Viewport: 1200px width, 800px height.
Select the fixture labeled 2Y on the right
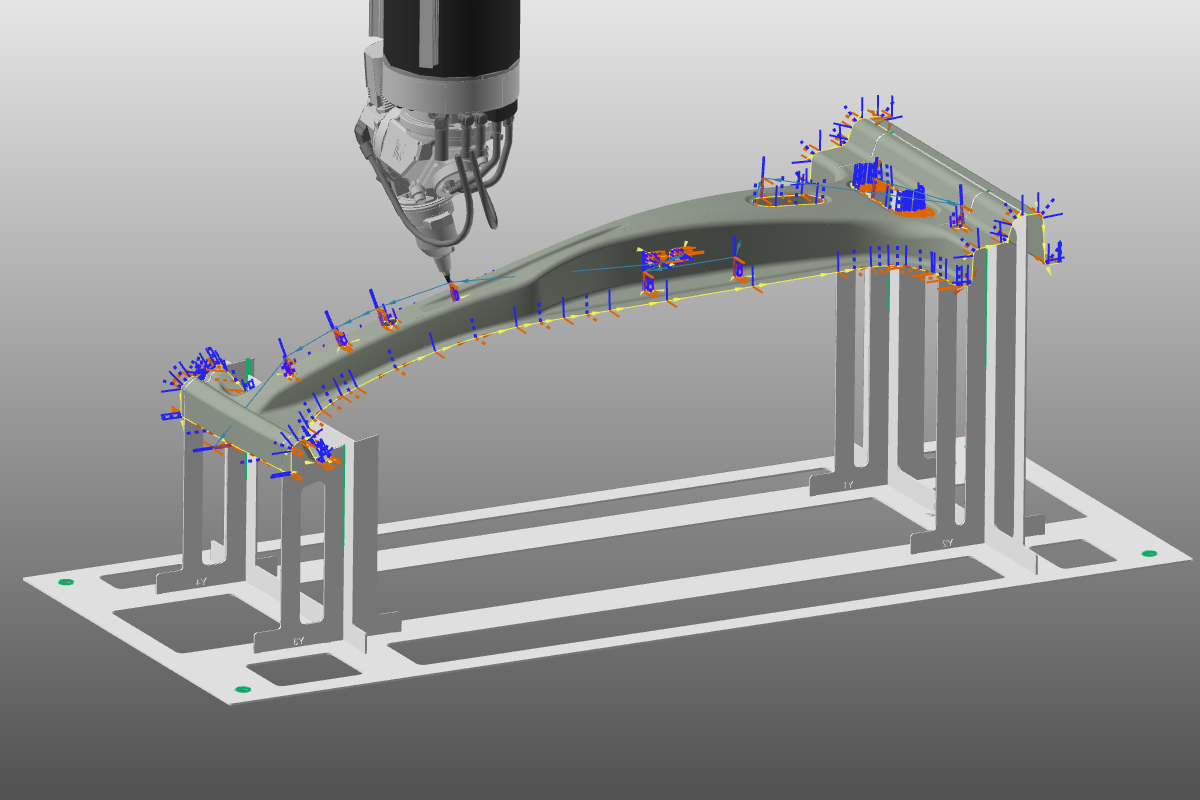coord(947,543)
